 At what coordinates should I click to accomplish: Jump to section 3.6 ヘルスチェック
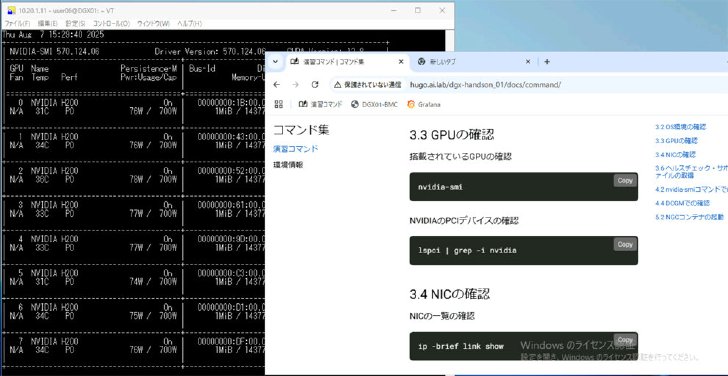click(x=691, y=172)
